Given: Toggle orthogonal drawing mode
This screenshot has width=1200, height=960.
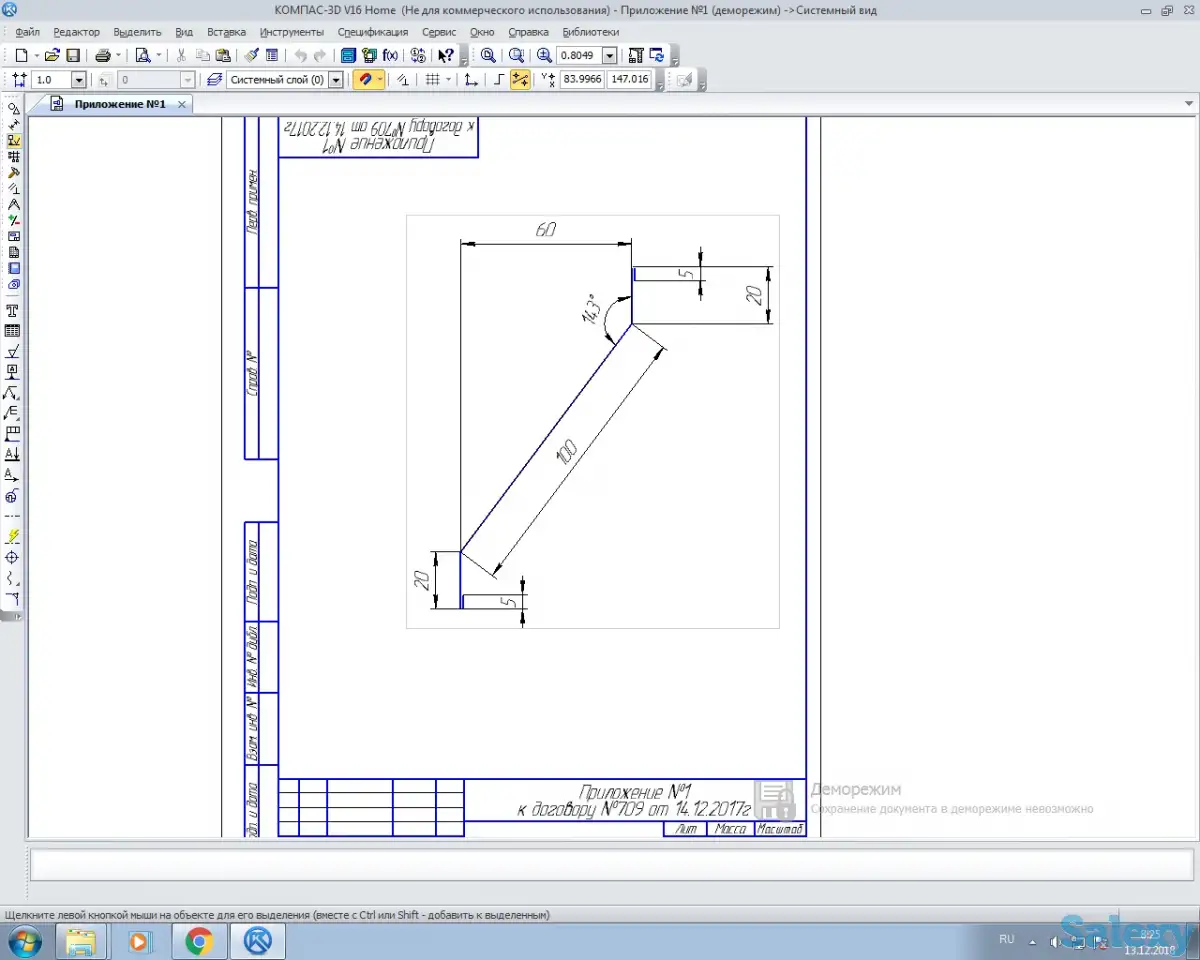Looking at the screenshot, I should pyautogui.click(x=498, y=80).
